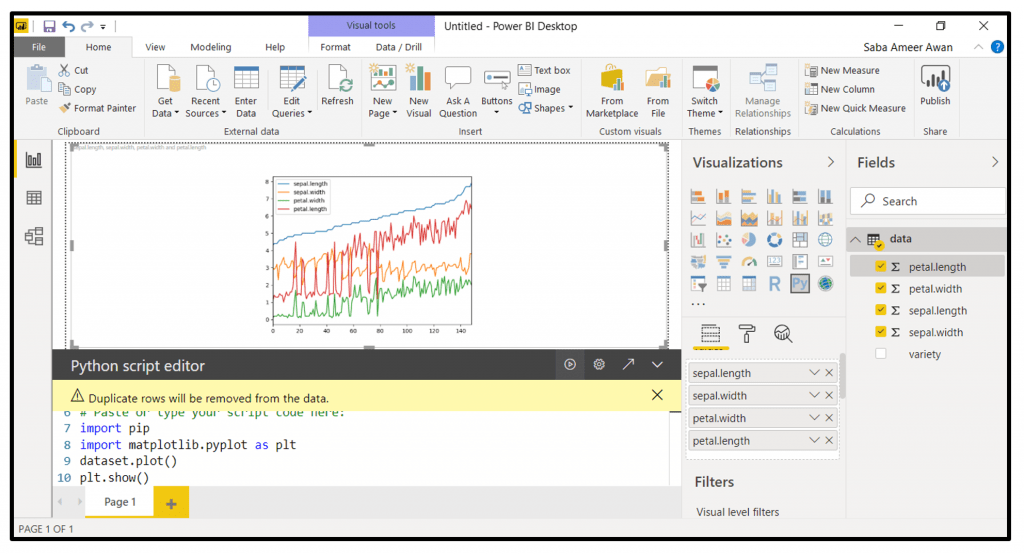Choose the KPI visual

click(x=825, y=262)
